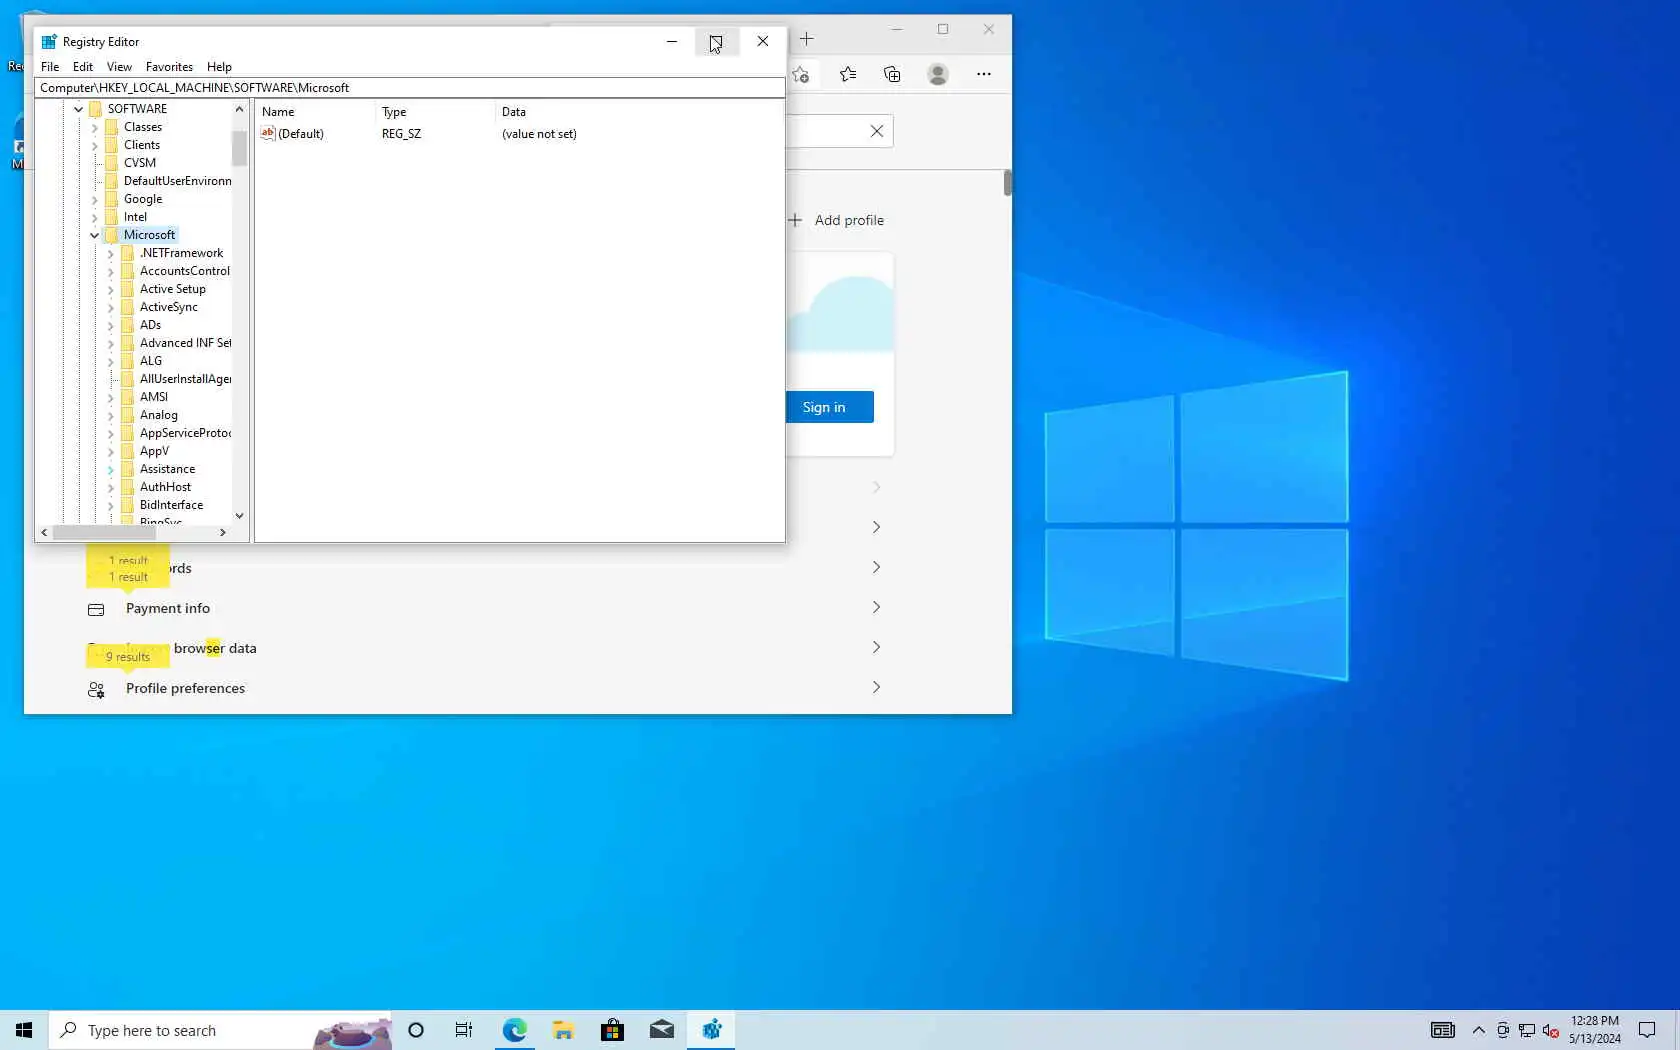Select the AllUserInstallAgent key
This screenshot has width=1680, height=1050.
(x=185, y=379)
